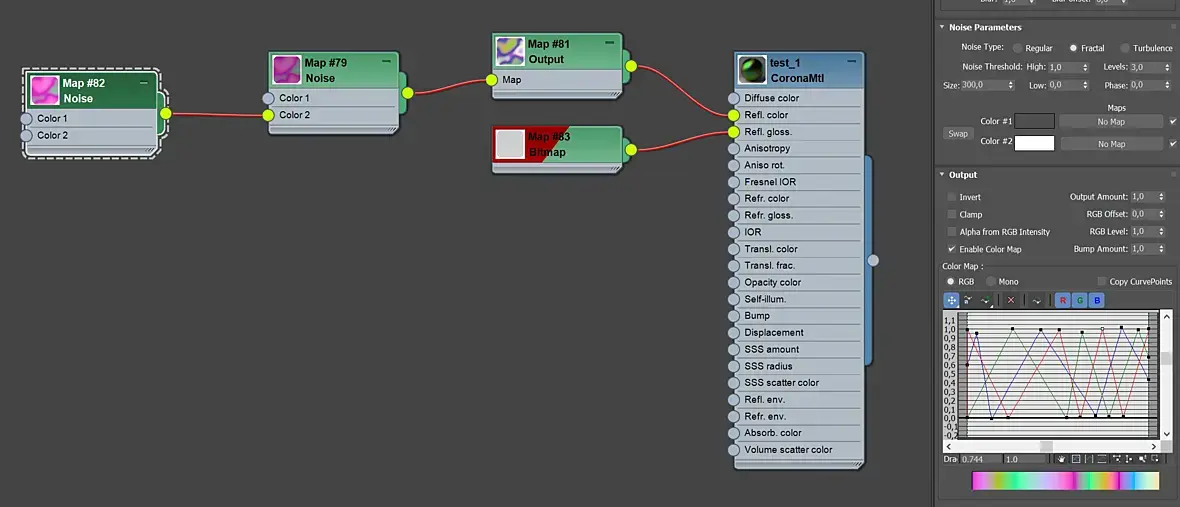Click No Map button for Color #1
This screenshot has width=1180, height=507.
(1111, 121)
